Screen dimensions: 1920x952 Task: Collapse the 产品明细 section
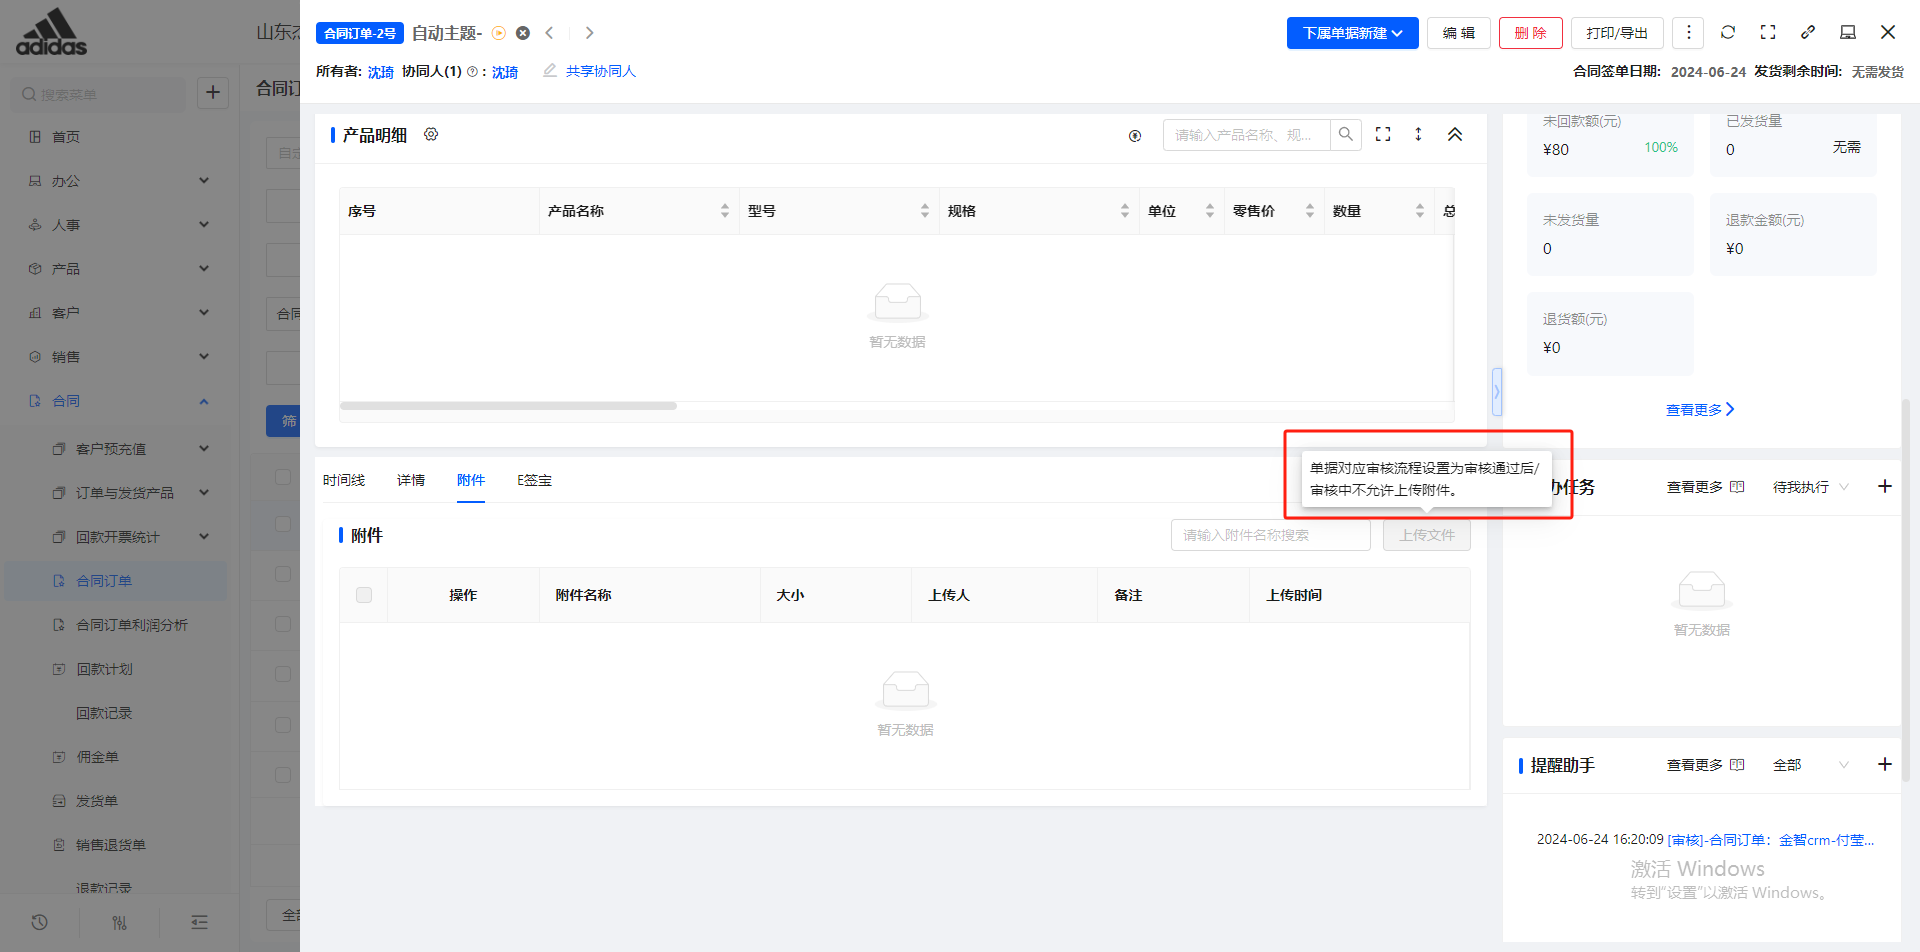pos(1455,134)
